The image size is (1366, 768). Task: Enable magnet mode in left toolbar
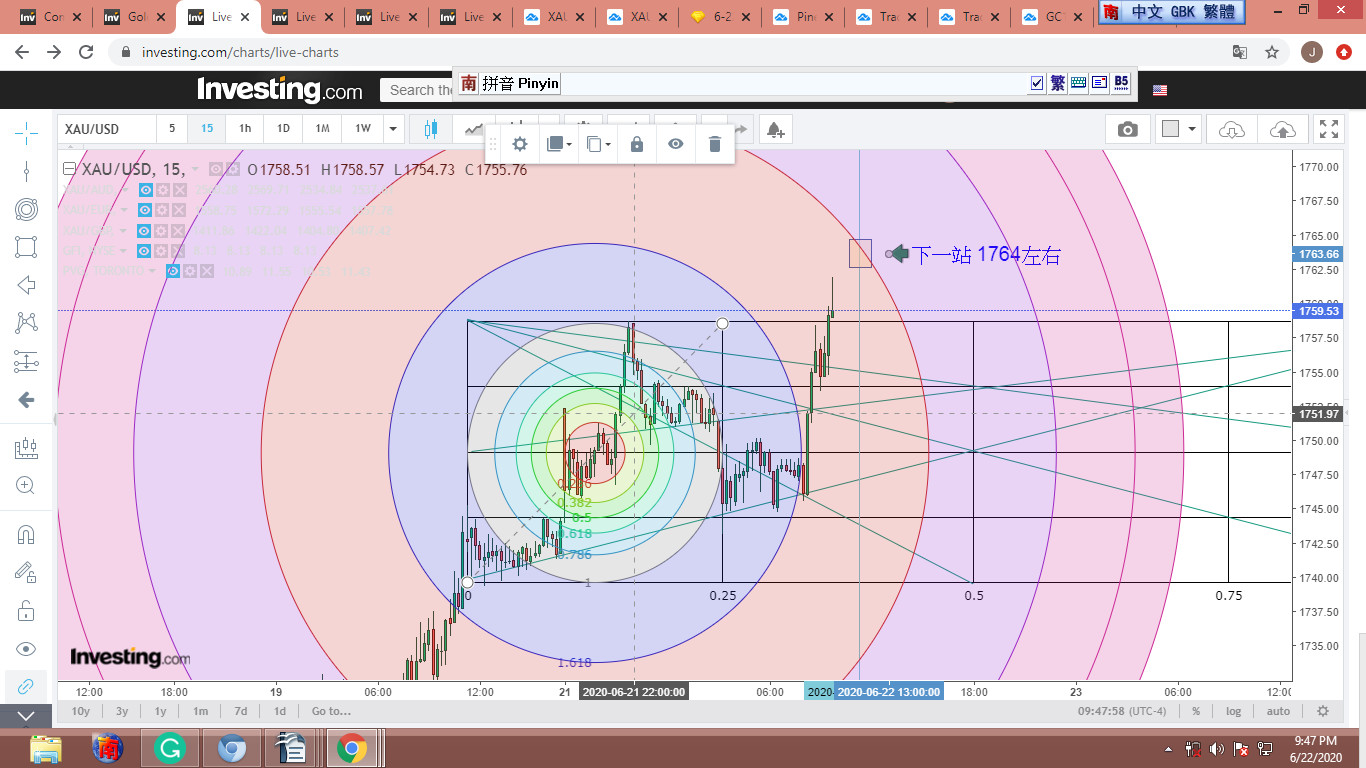[26, 534]
